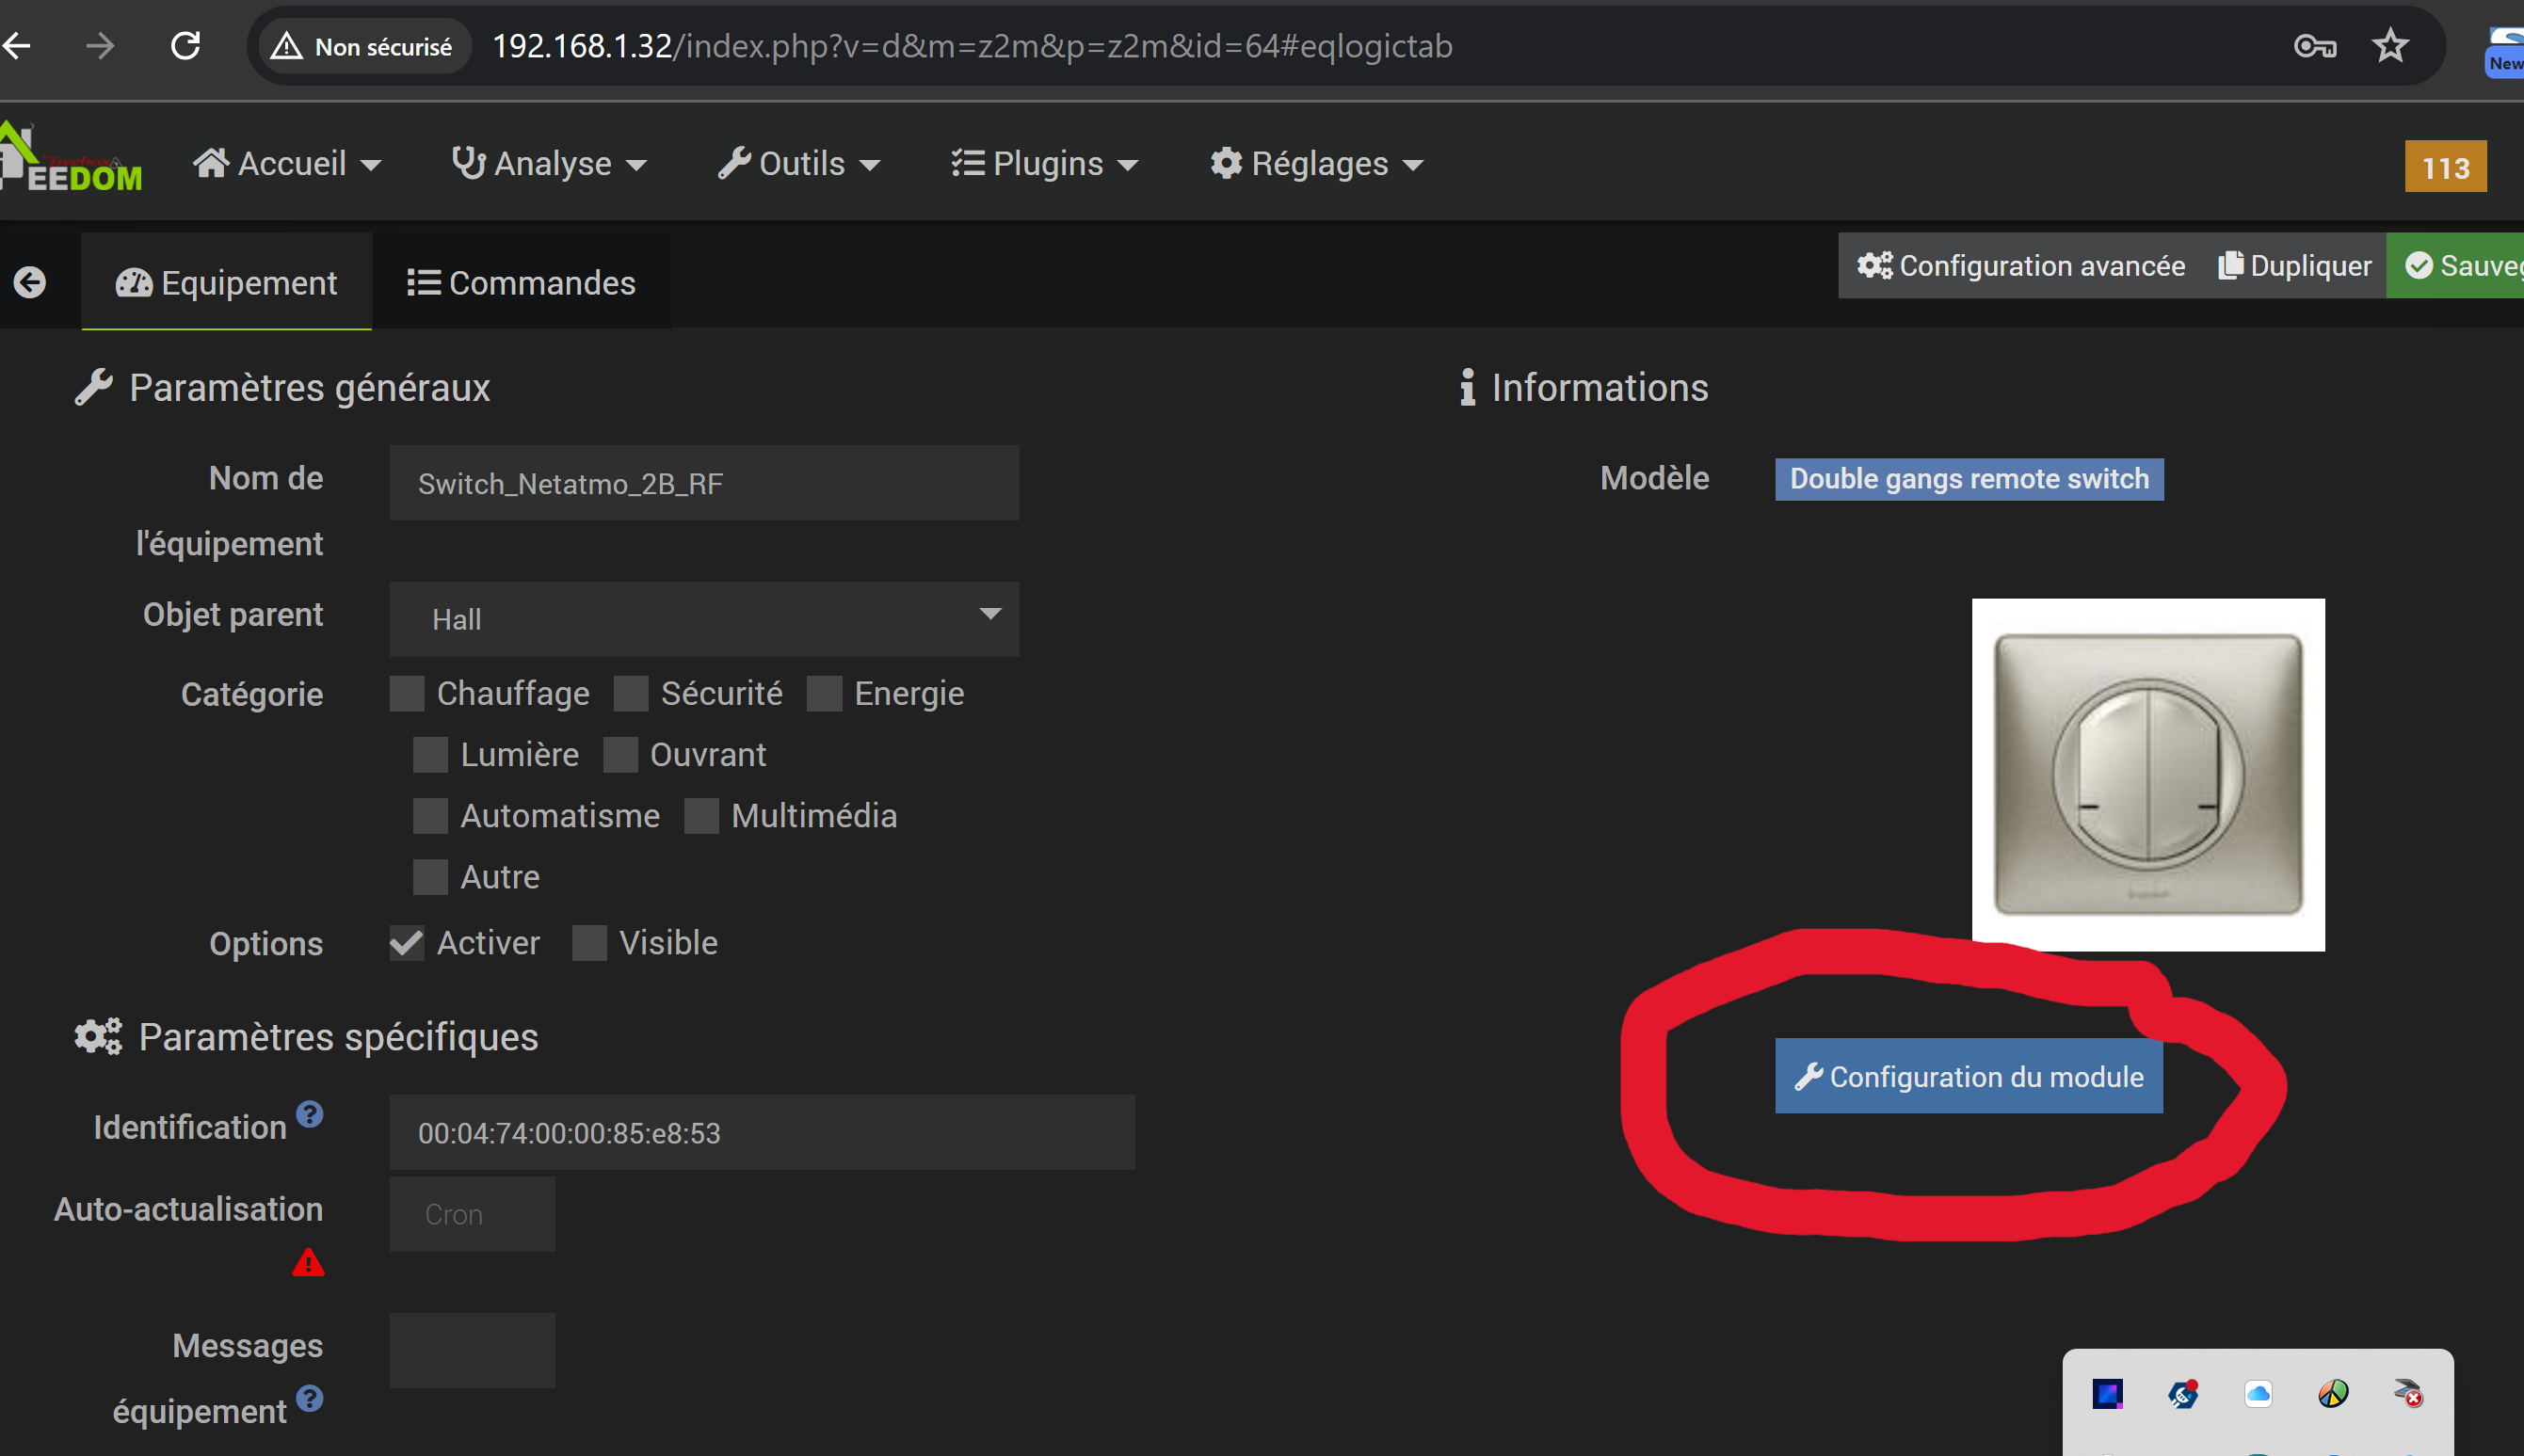
Task: Click the scanner tray icon with red X
Action: click(2408, 1394)
